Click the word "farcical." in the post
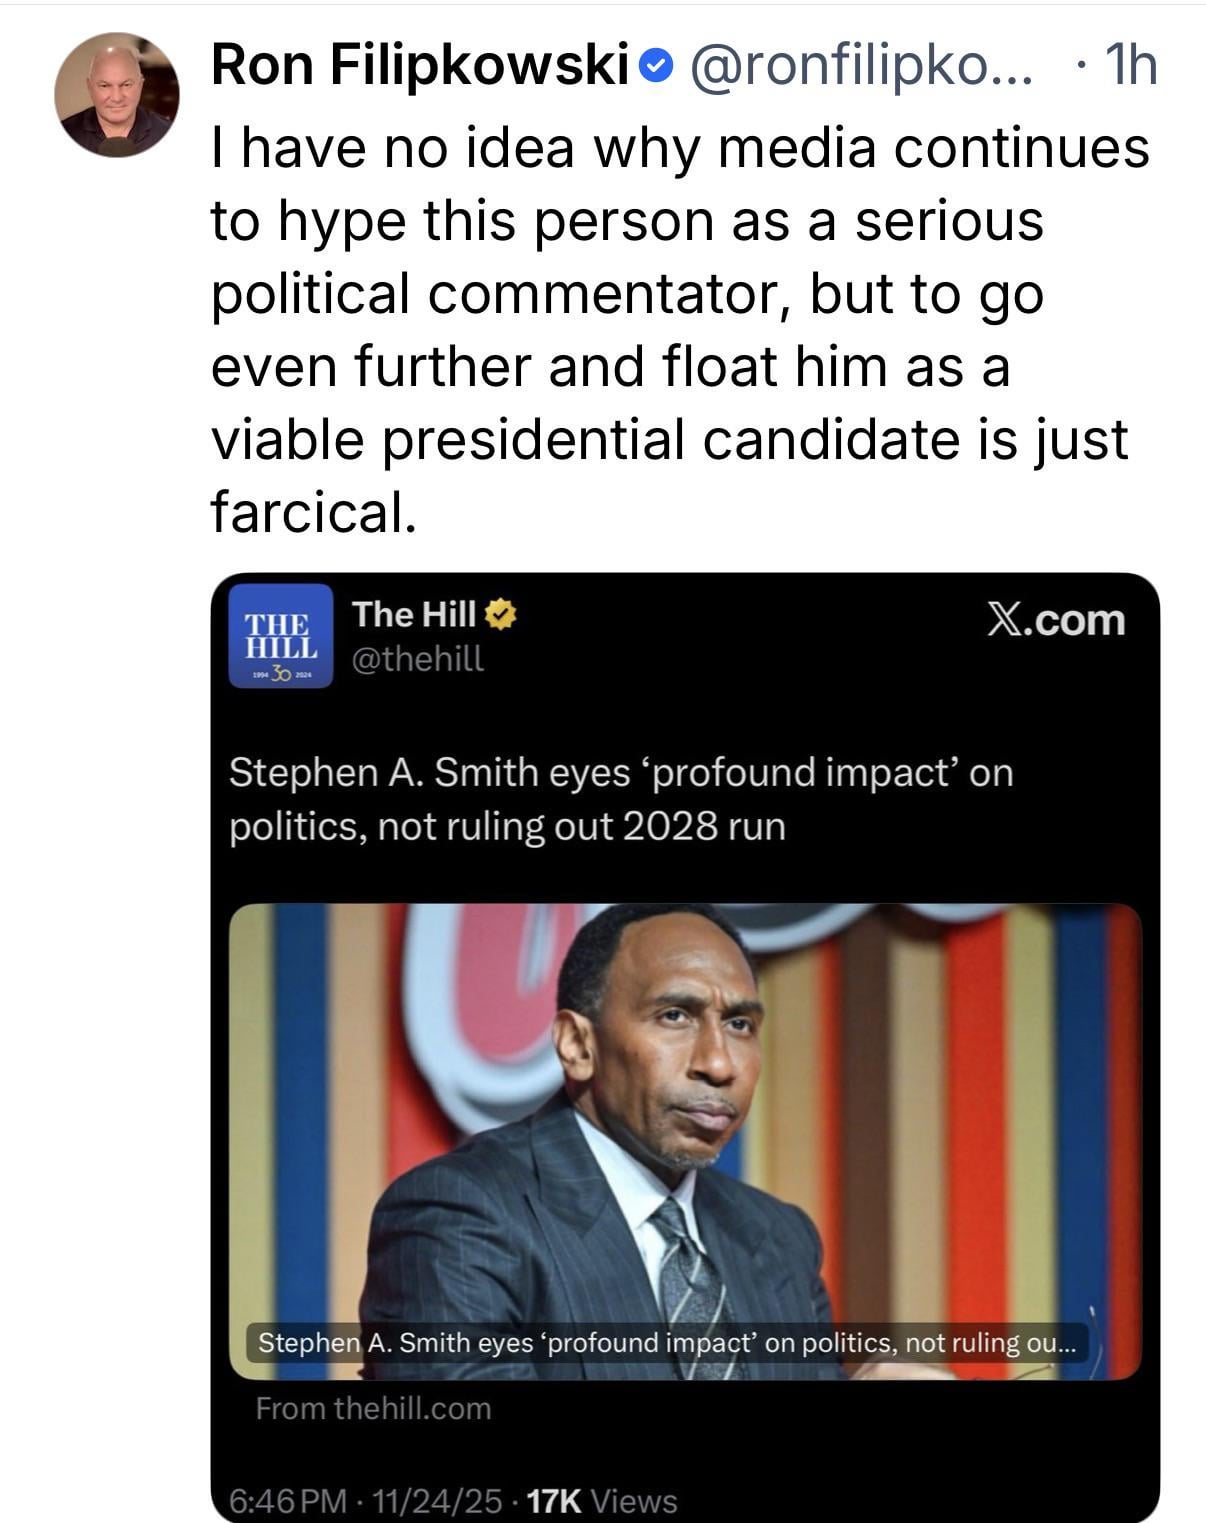The image size is (1206, 1523). click(x=312, y=512)
